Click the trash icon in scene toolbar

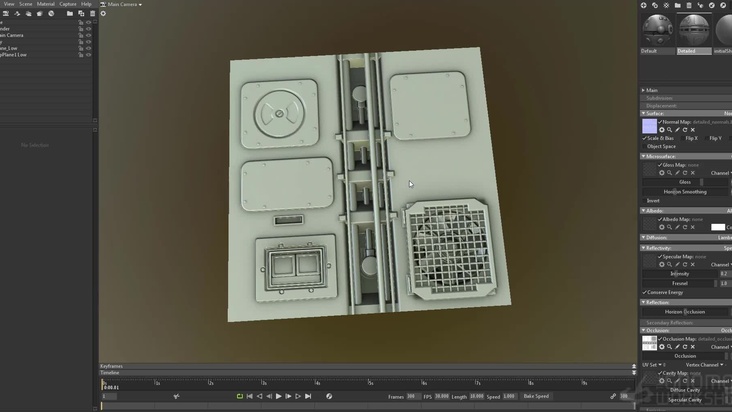pyautogui.click(x=92, y=14)
